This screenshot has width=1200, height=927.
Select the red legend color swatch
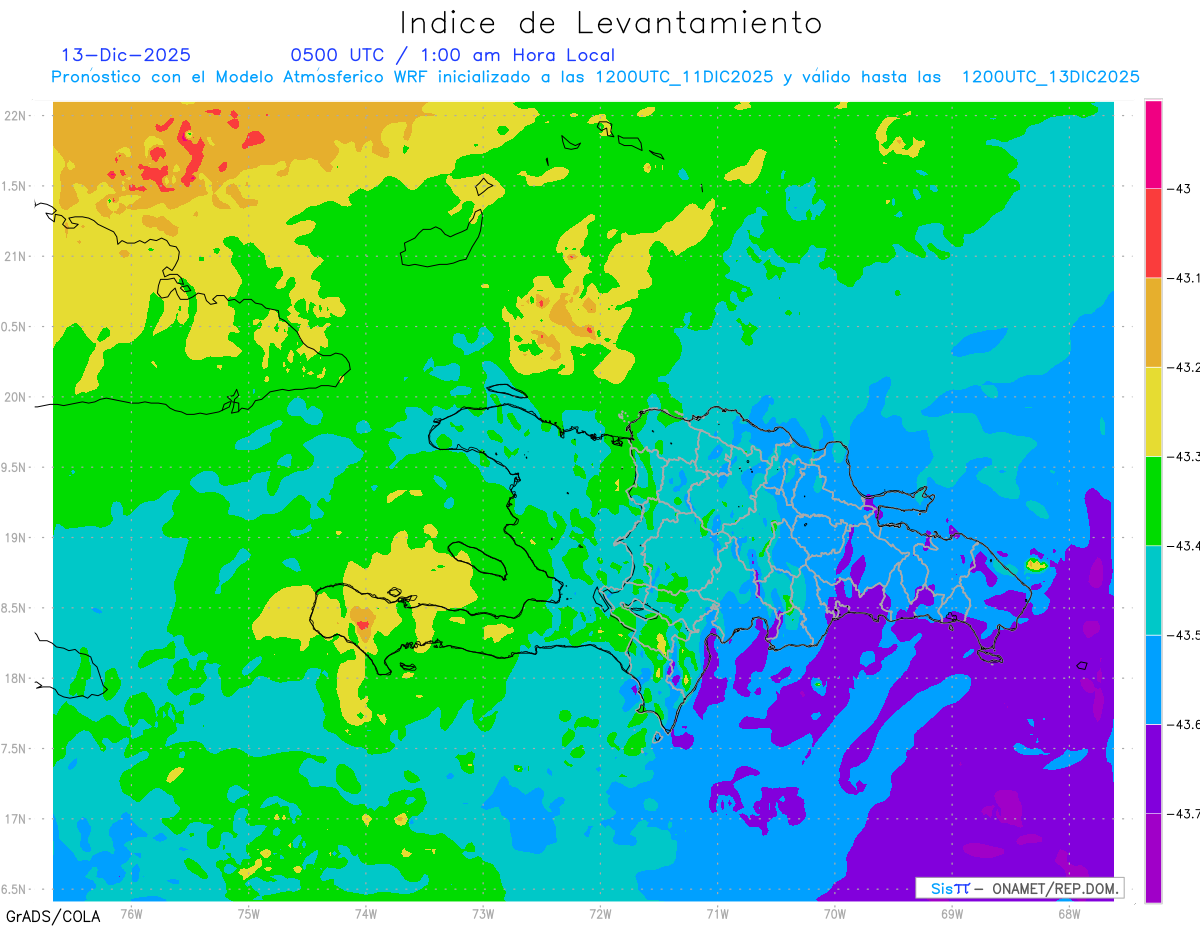[1153, 233]
